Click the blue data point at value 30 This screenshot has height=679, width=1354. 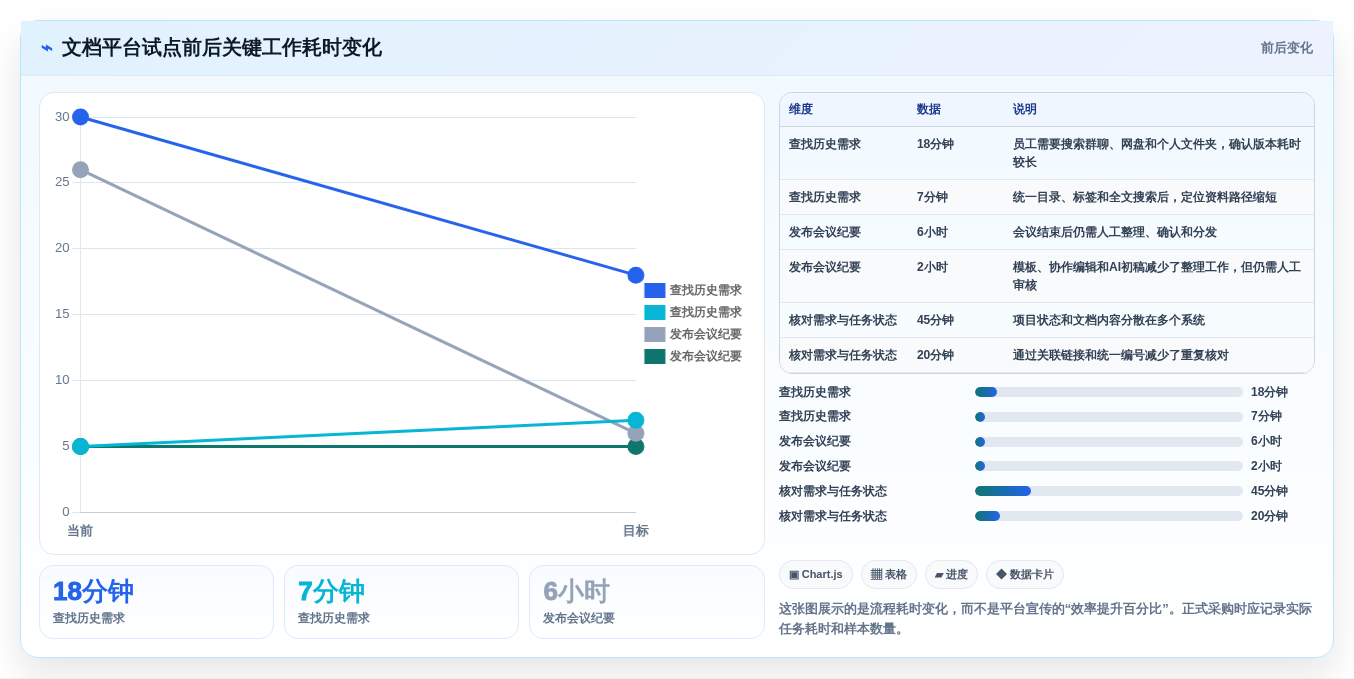point(81,117)
